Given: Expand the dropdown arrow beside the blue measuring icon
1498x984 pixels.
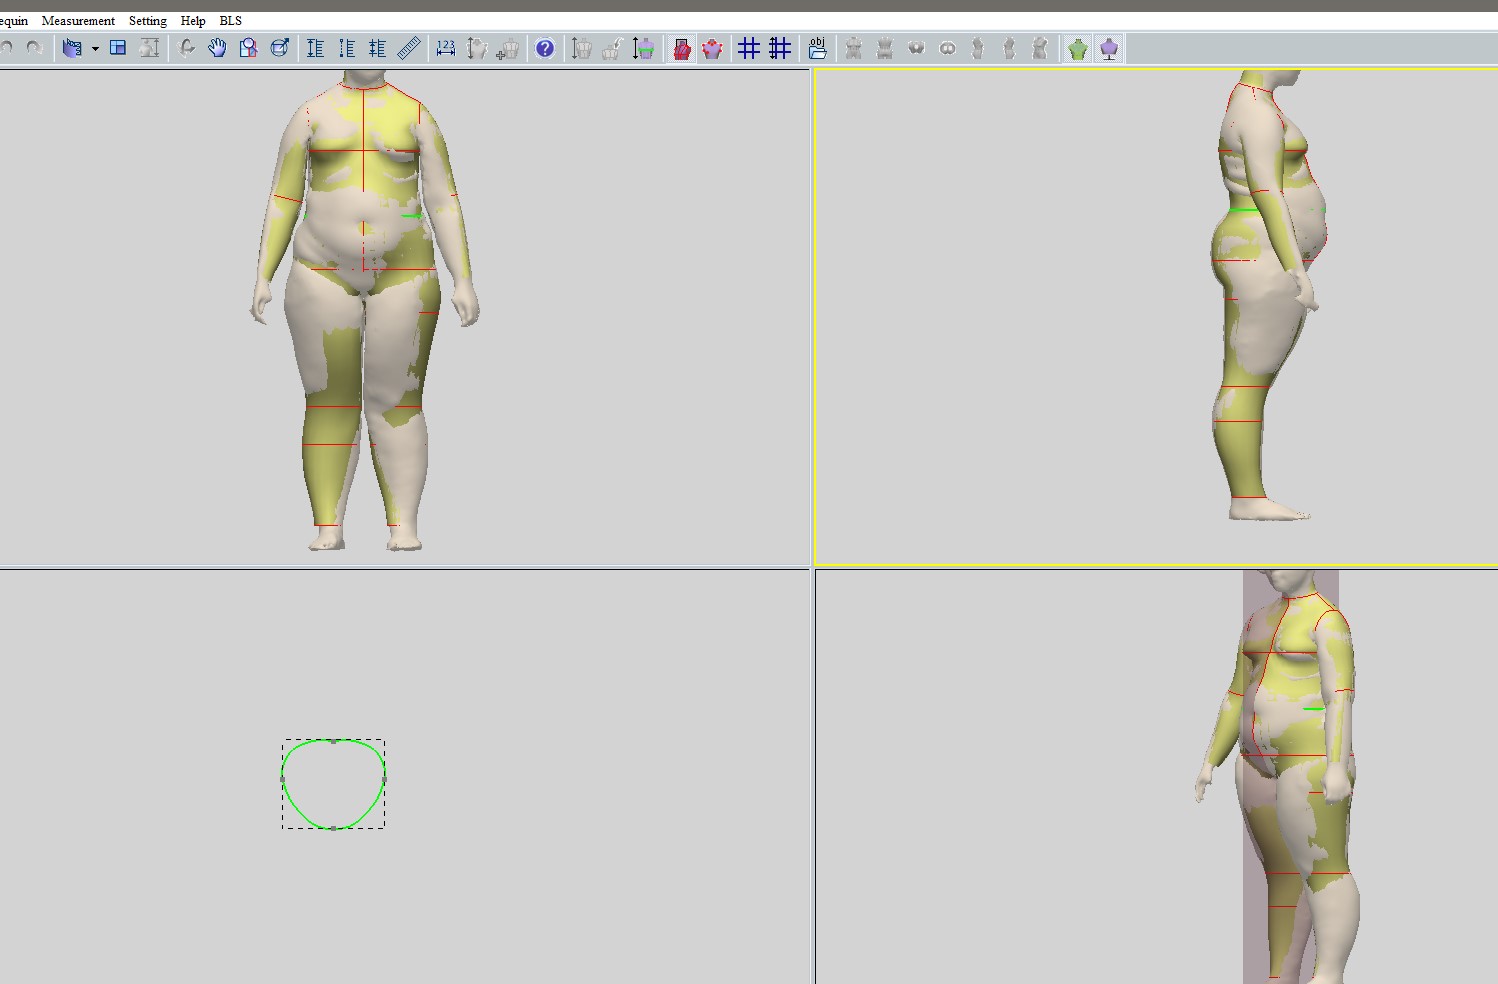Looking at the screenshot, I should (x=95, y=49).
